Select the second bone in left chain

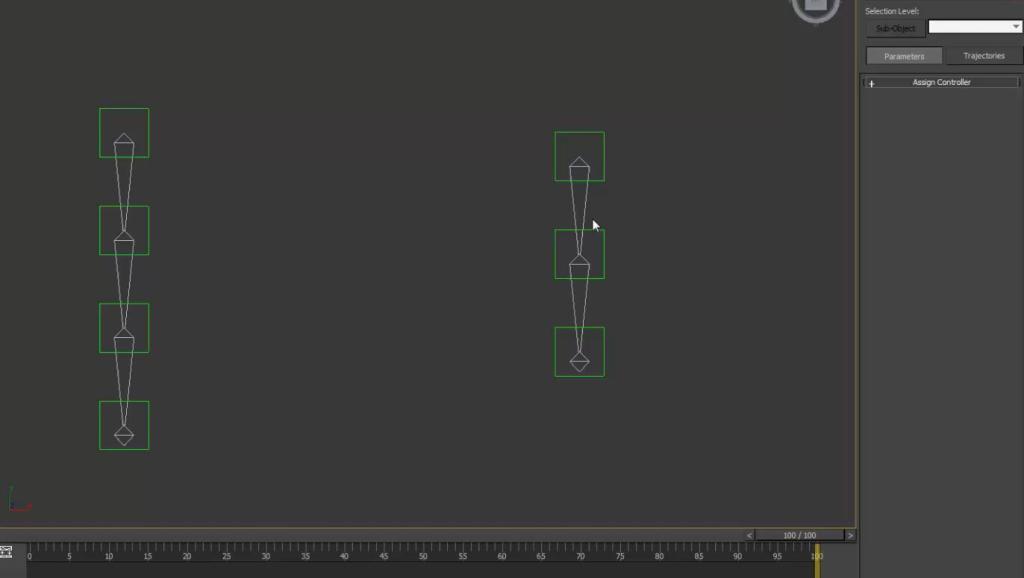[x=124, y=231]
